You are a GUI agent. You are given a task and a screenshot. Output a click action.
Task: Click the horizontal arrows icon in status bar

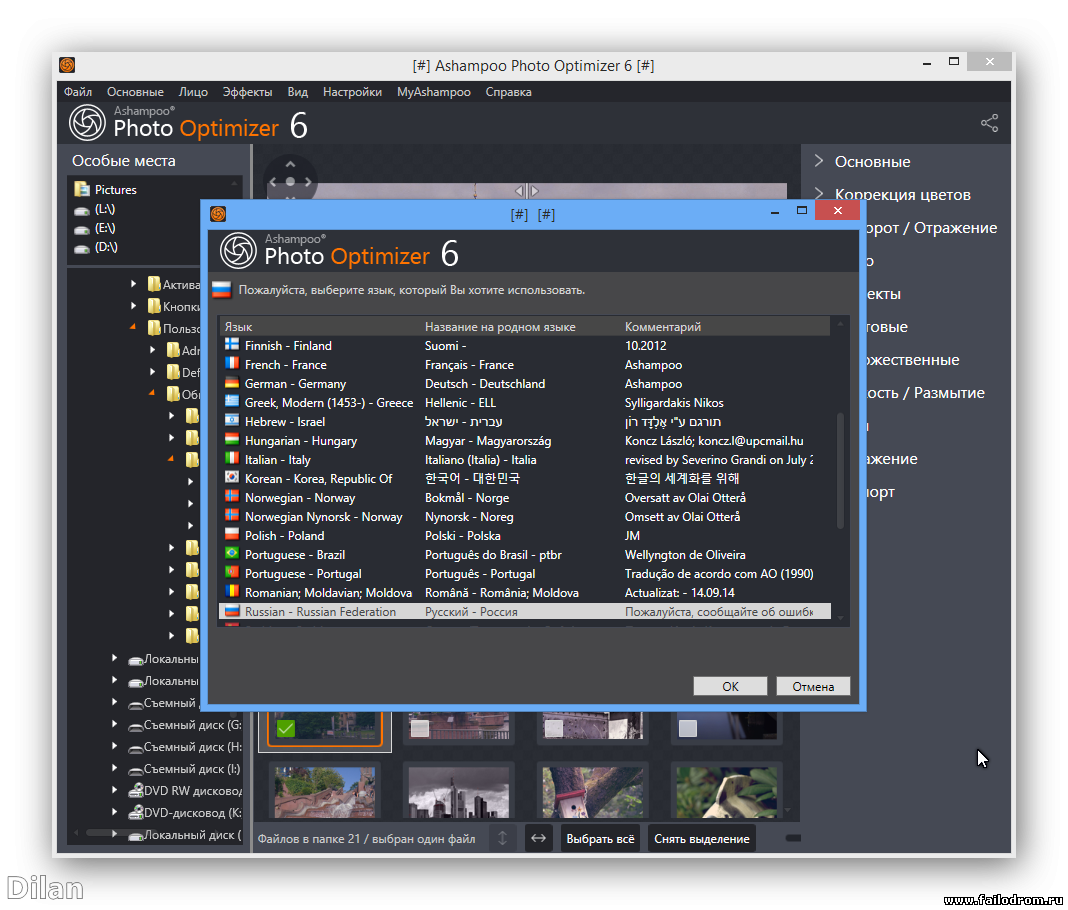pyautogui.click(x=538, y=838)
